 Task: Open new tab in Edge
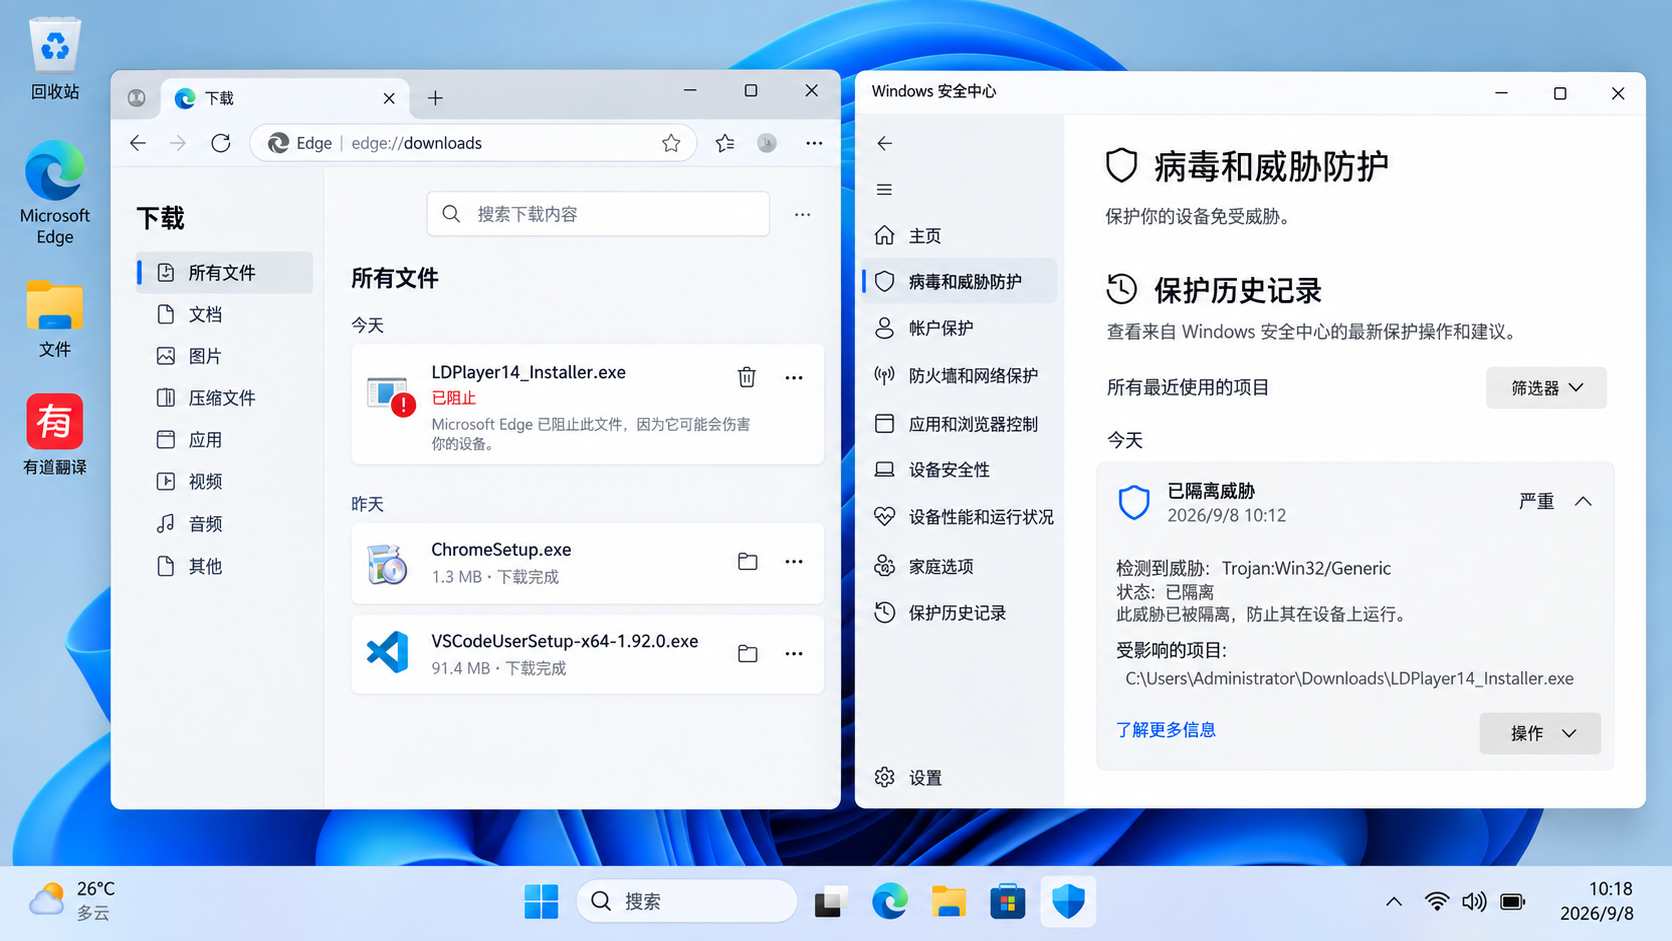[x=435, y=98]
